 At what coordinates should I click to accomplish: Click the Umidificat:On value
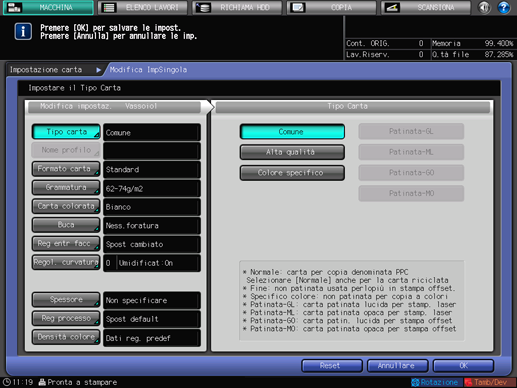coord(158,263)
